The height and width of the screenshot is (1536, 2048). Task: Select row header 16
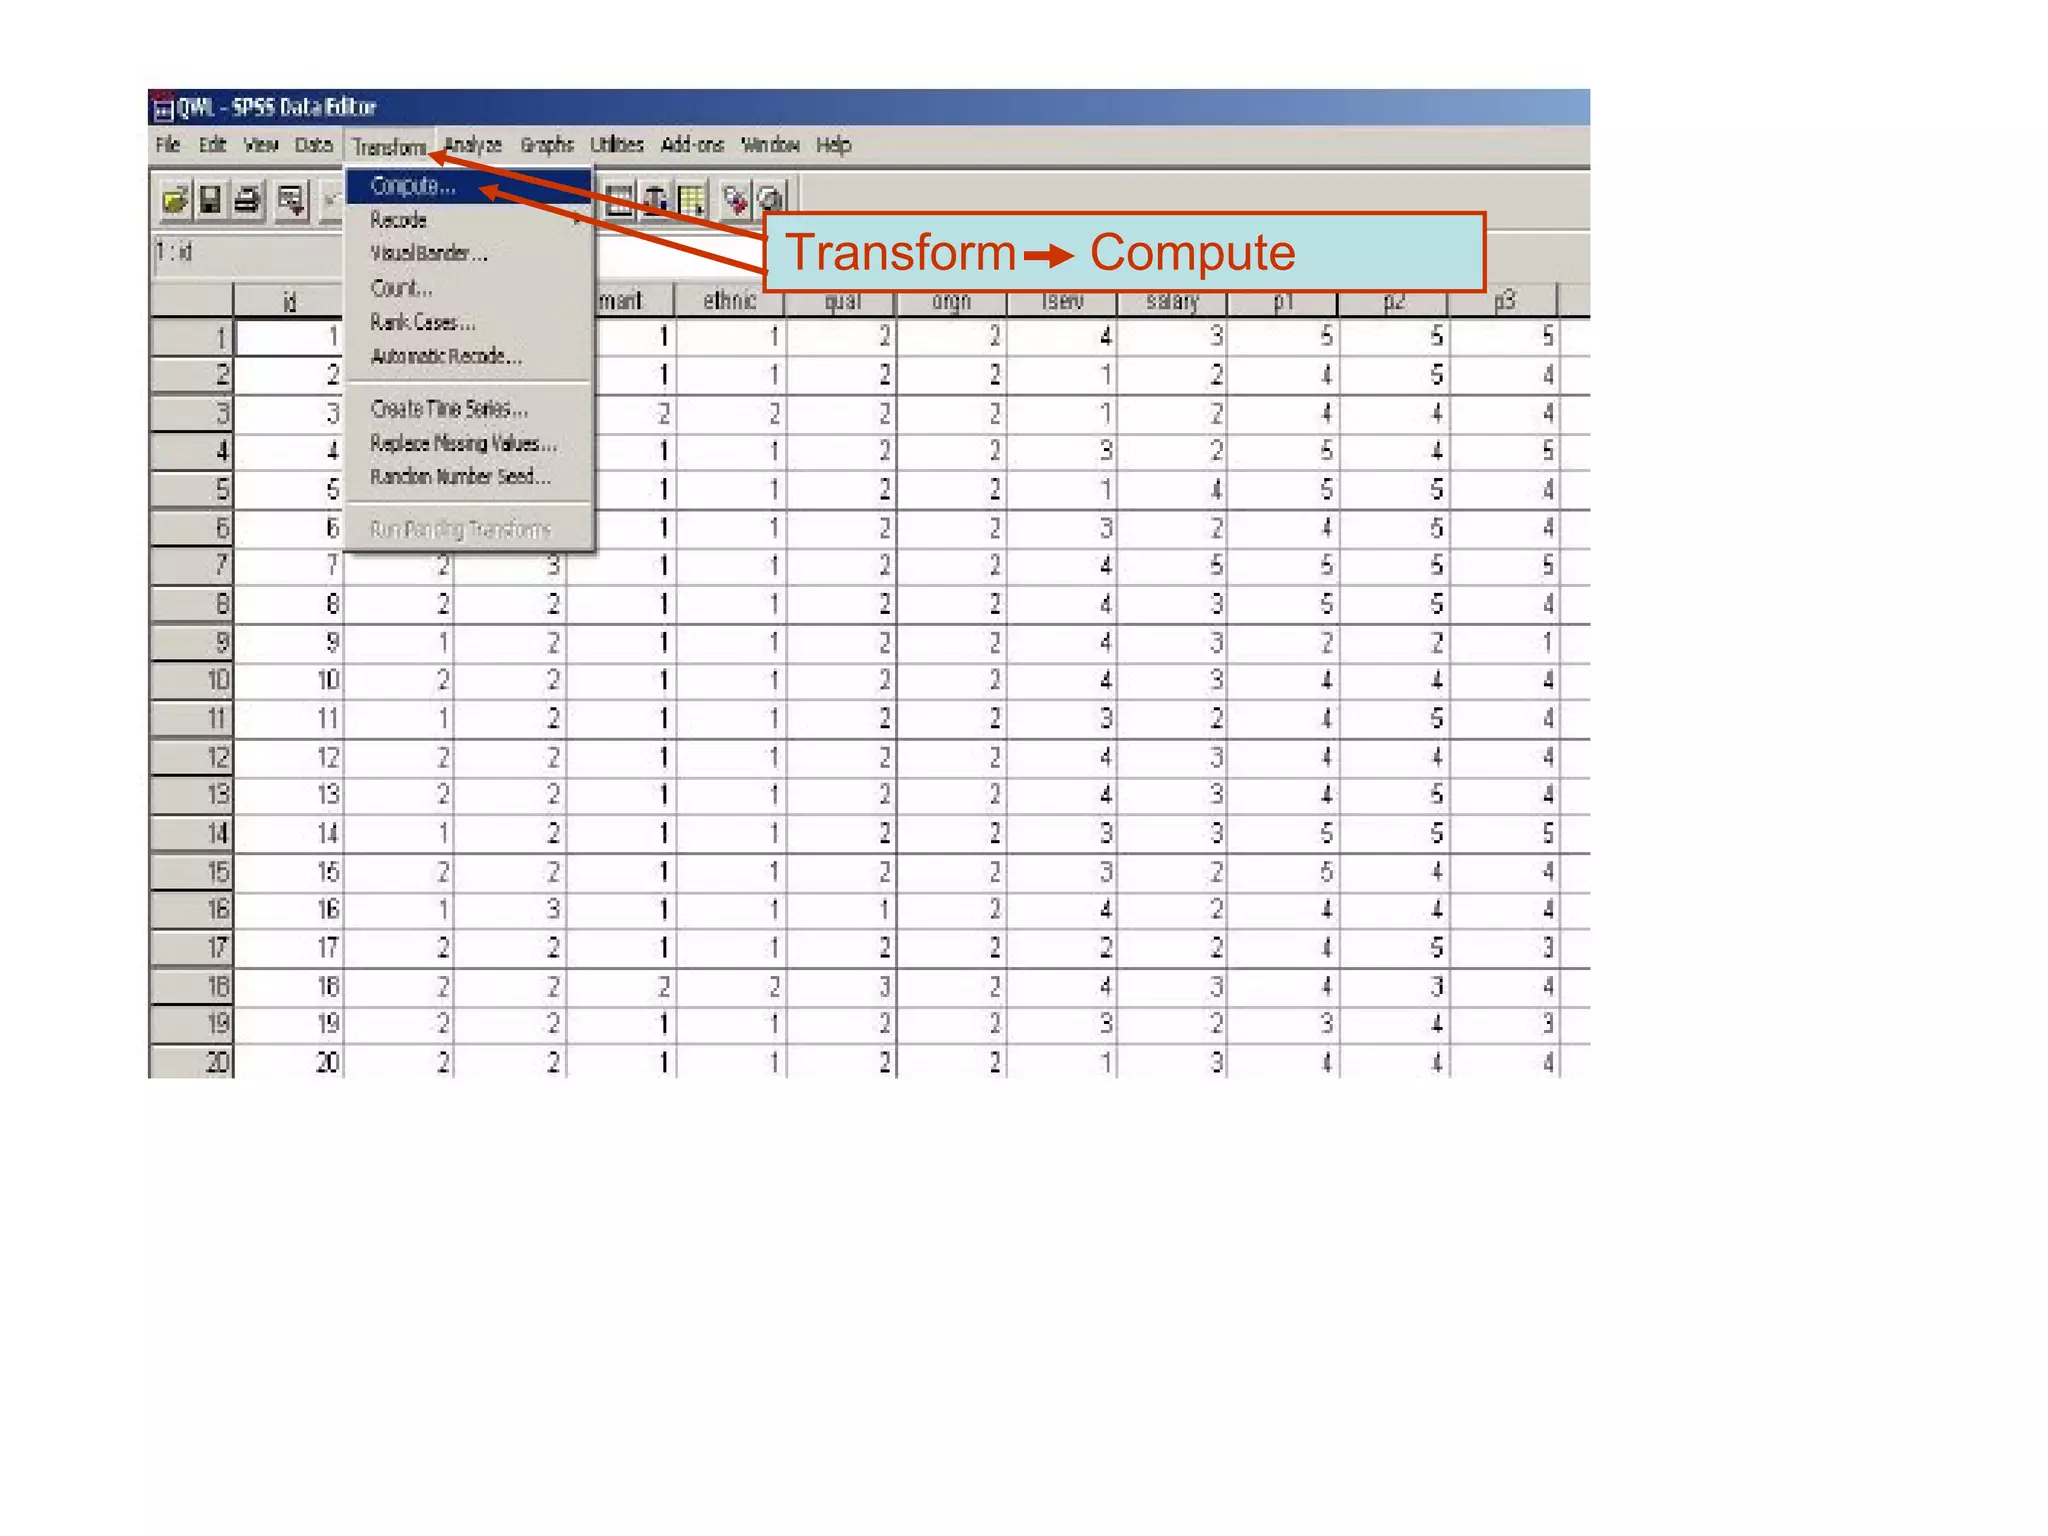pyautogui.click(x=191, y=909)
